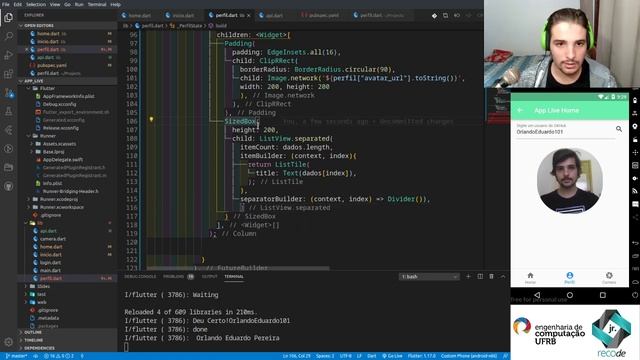Split the terminal pane

[x=480, y=276]
